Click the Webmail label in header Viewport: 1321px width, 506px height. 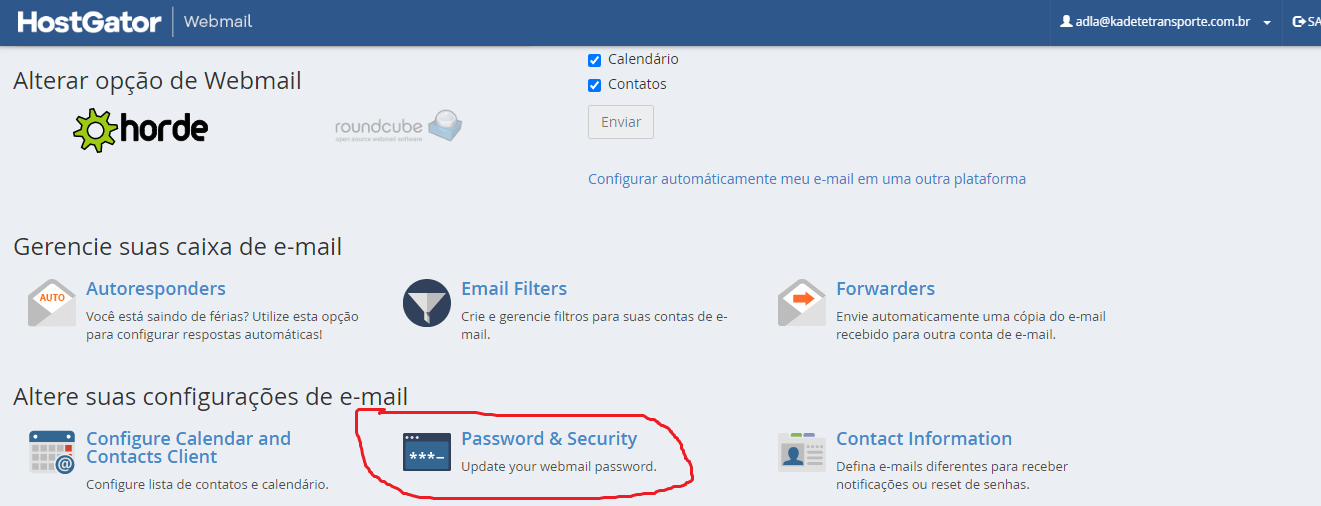tap(218, 21)
